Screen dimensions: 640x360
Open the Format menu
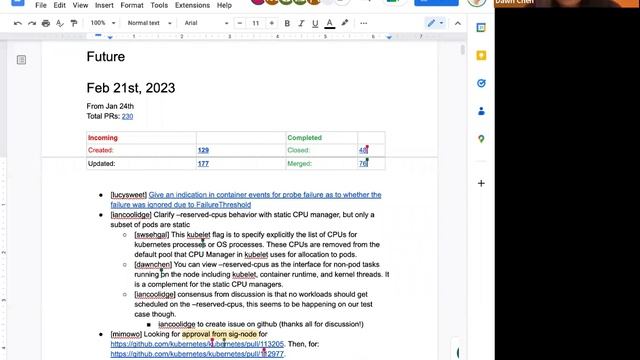tap(132, 5)
